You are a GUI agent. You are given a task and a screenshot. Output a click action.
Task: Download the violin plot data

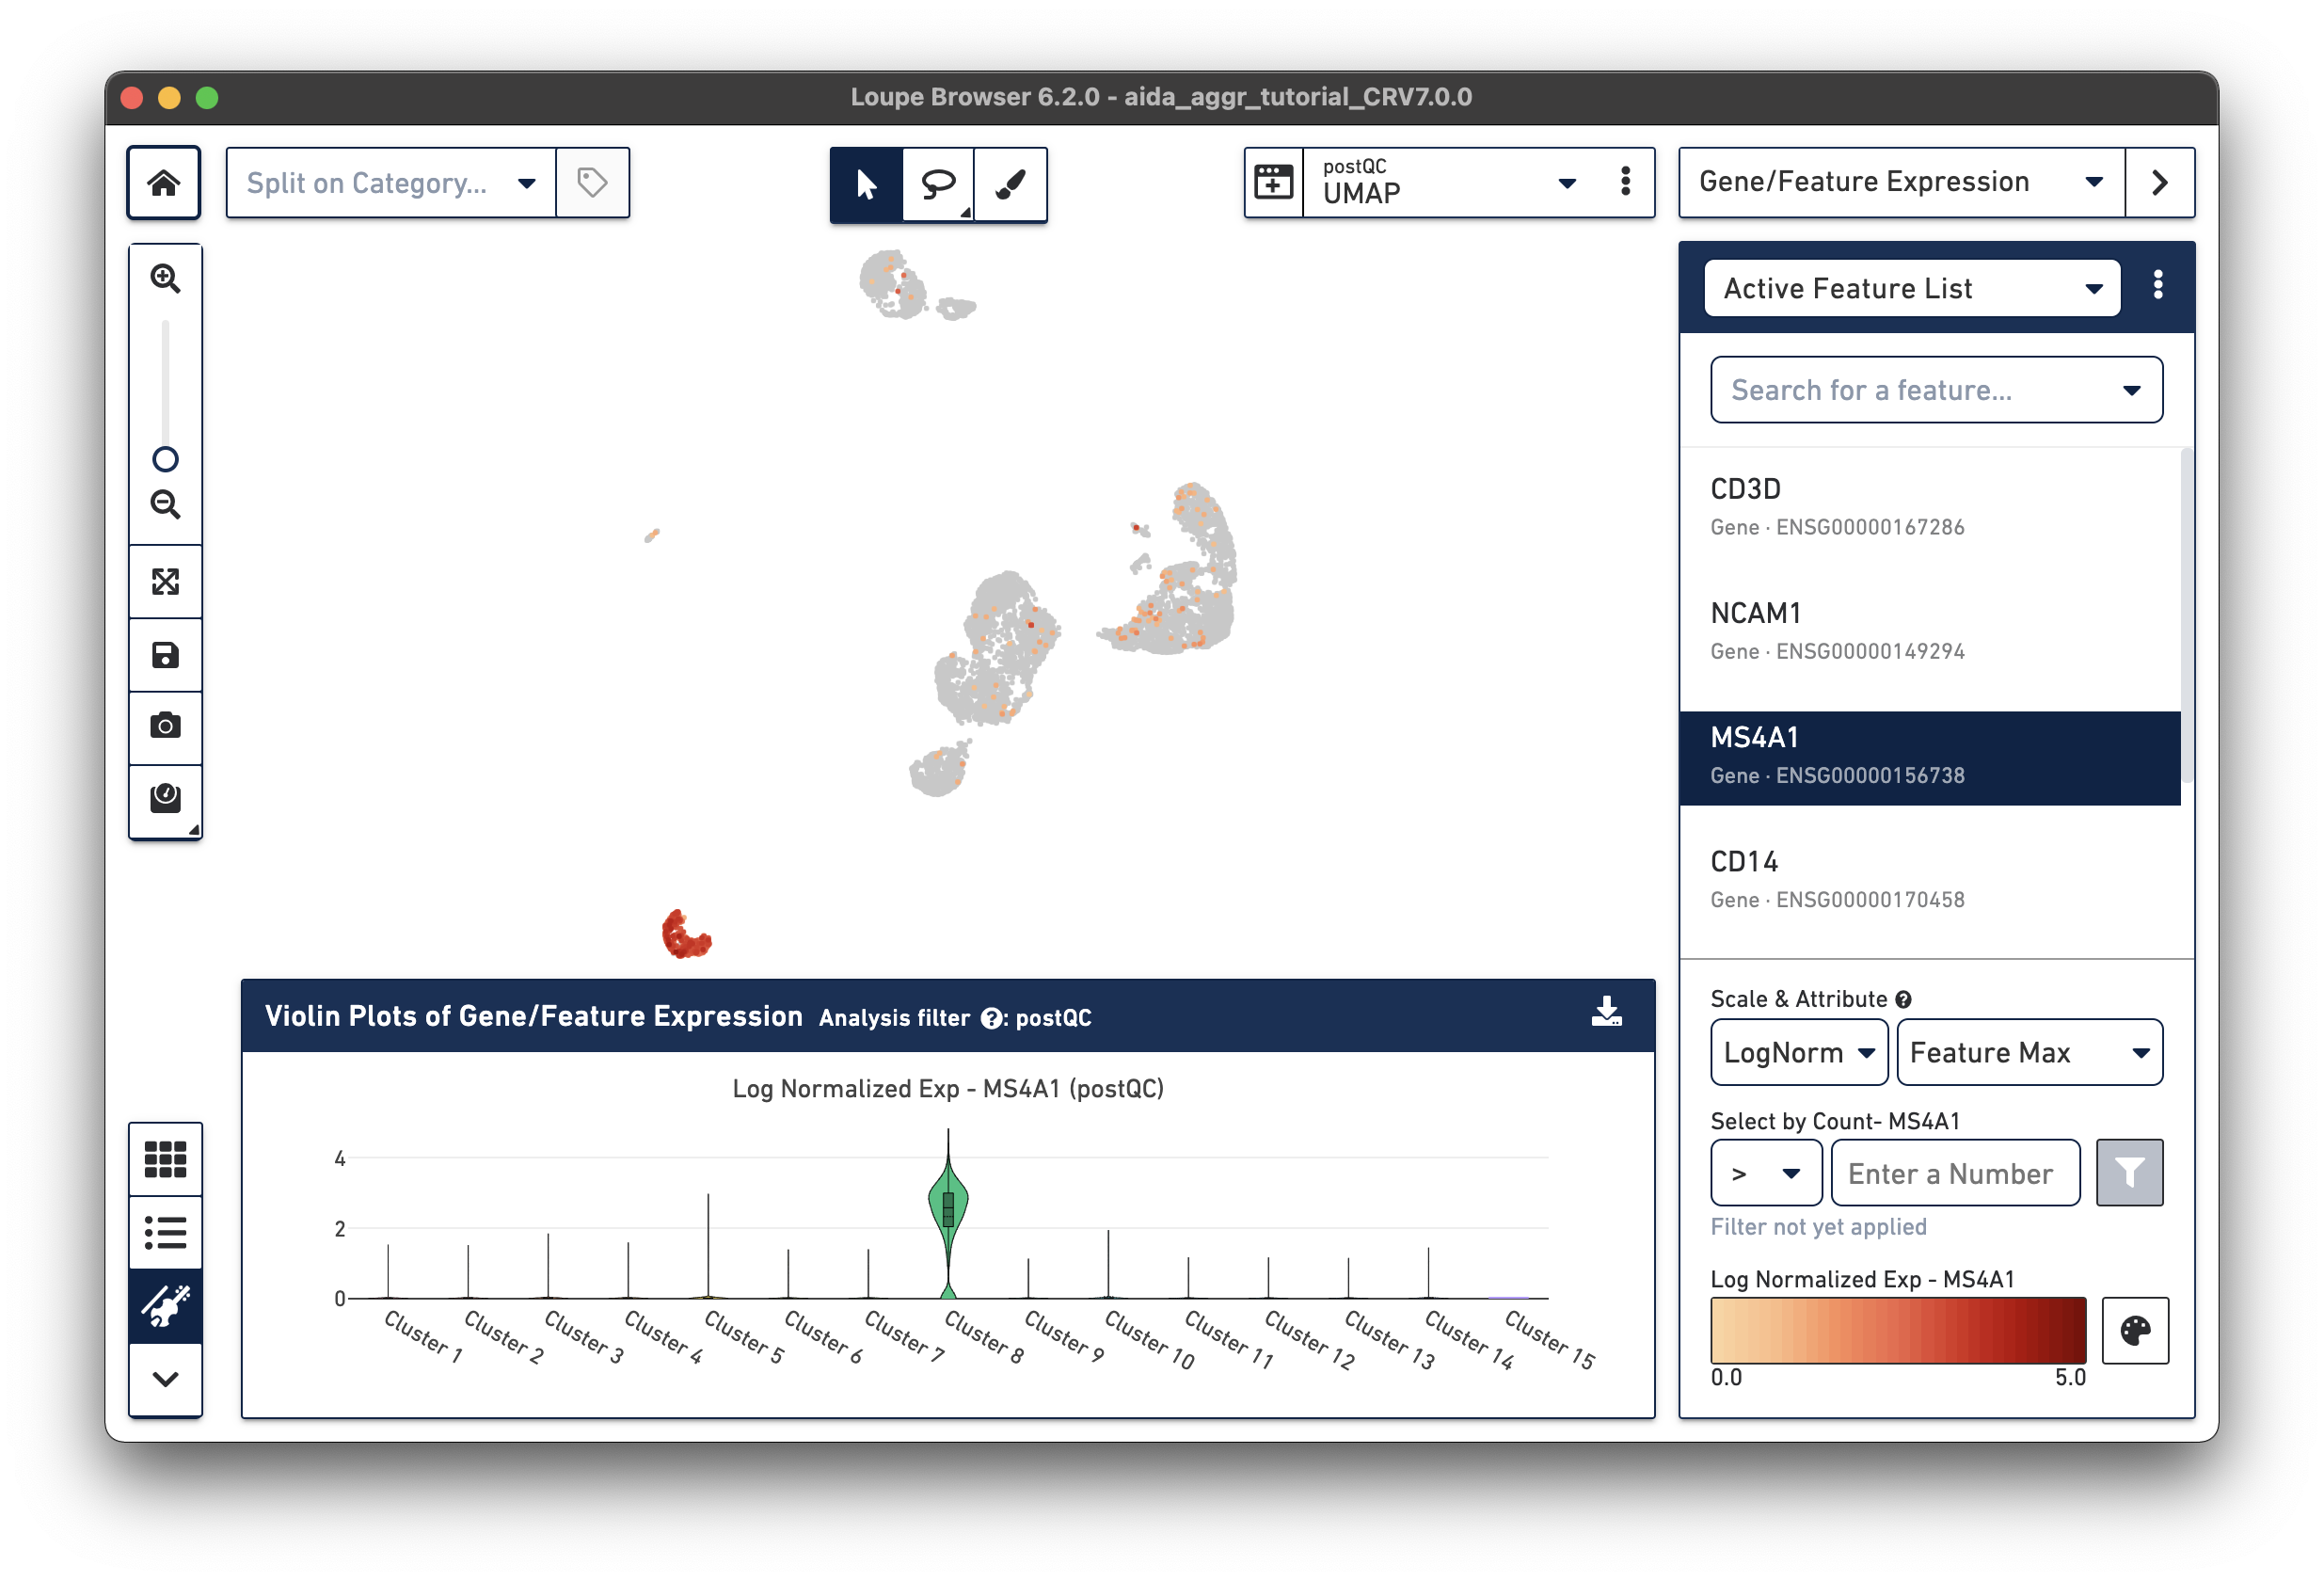coord(1606,1012)
